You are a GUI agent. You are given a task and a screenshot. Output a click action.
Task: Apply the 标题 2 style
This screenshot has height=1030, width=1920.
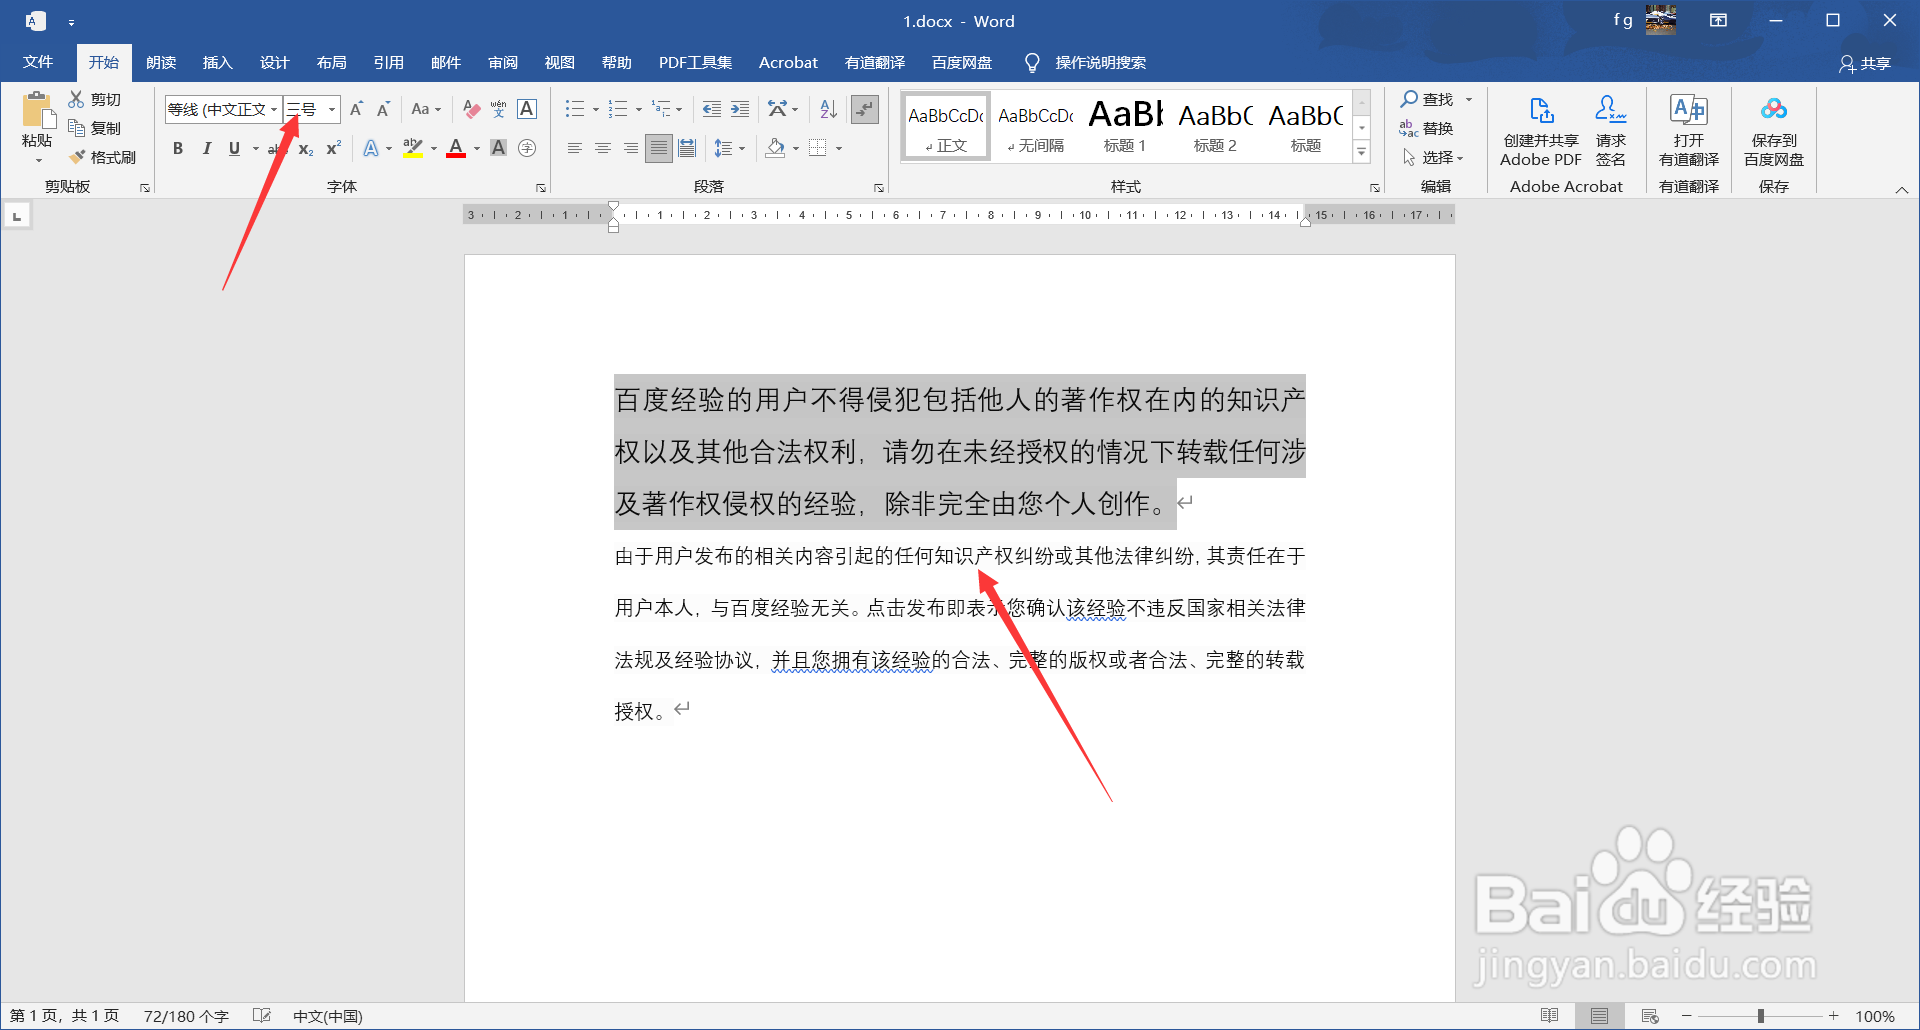(1215, 126)
